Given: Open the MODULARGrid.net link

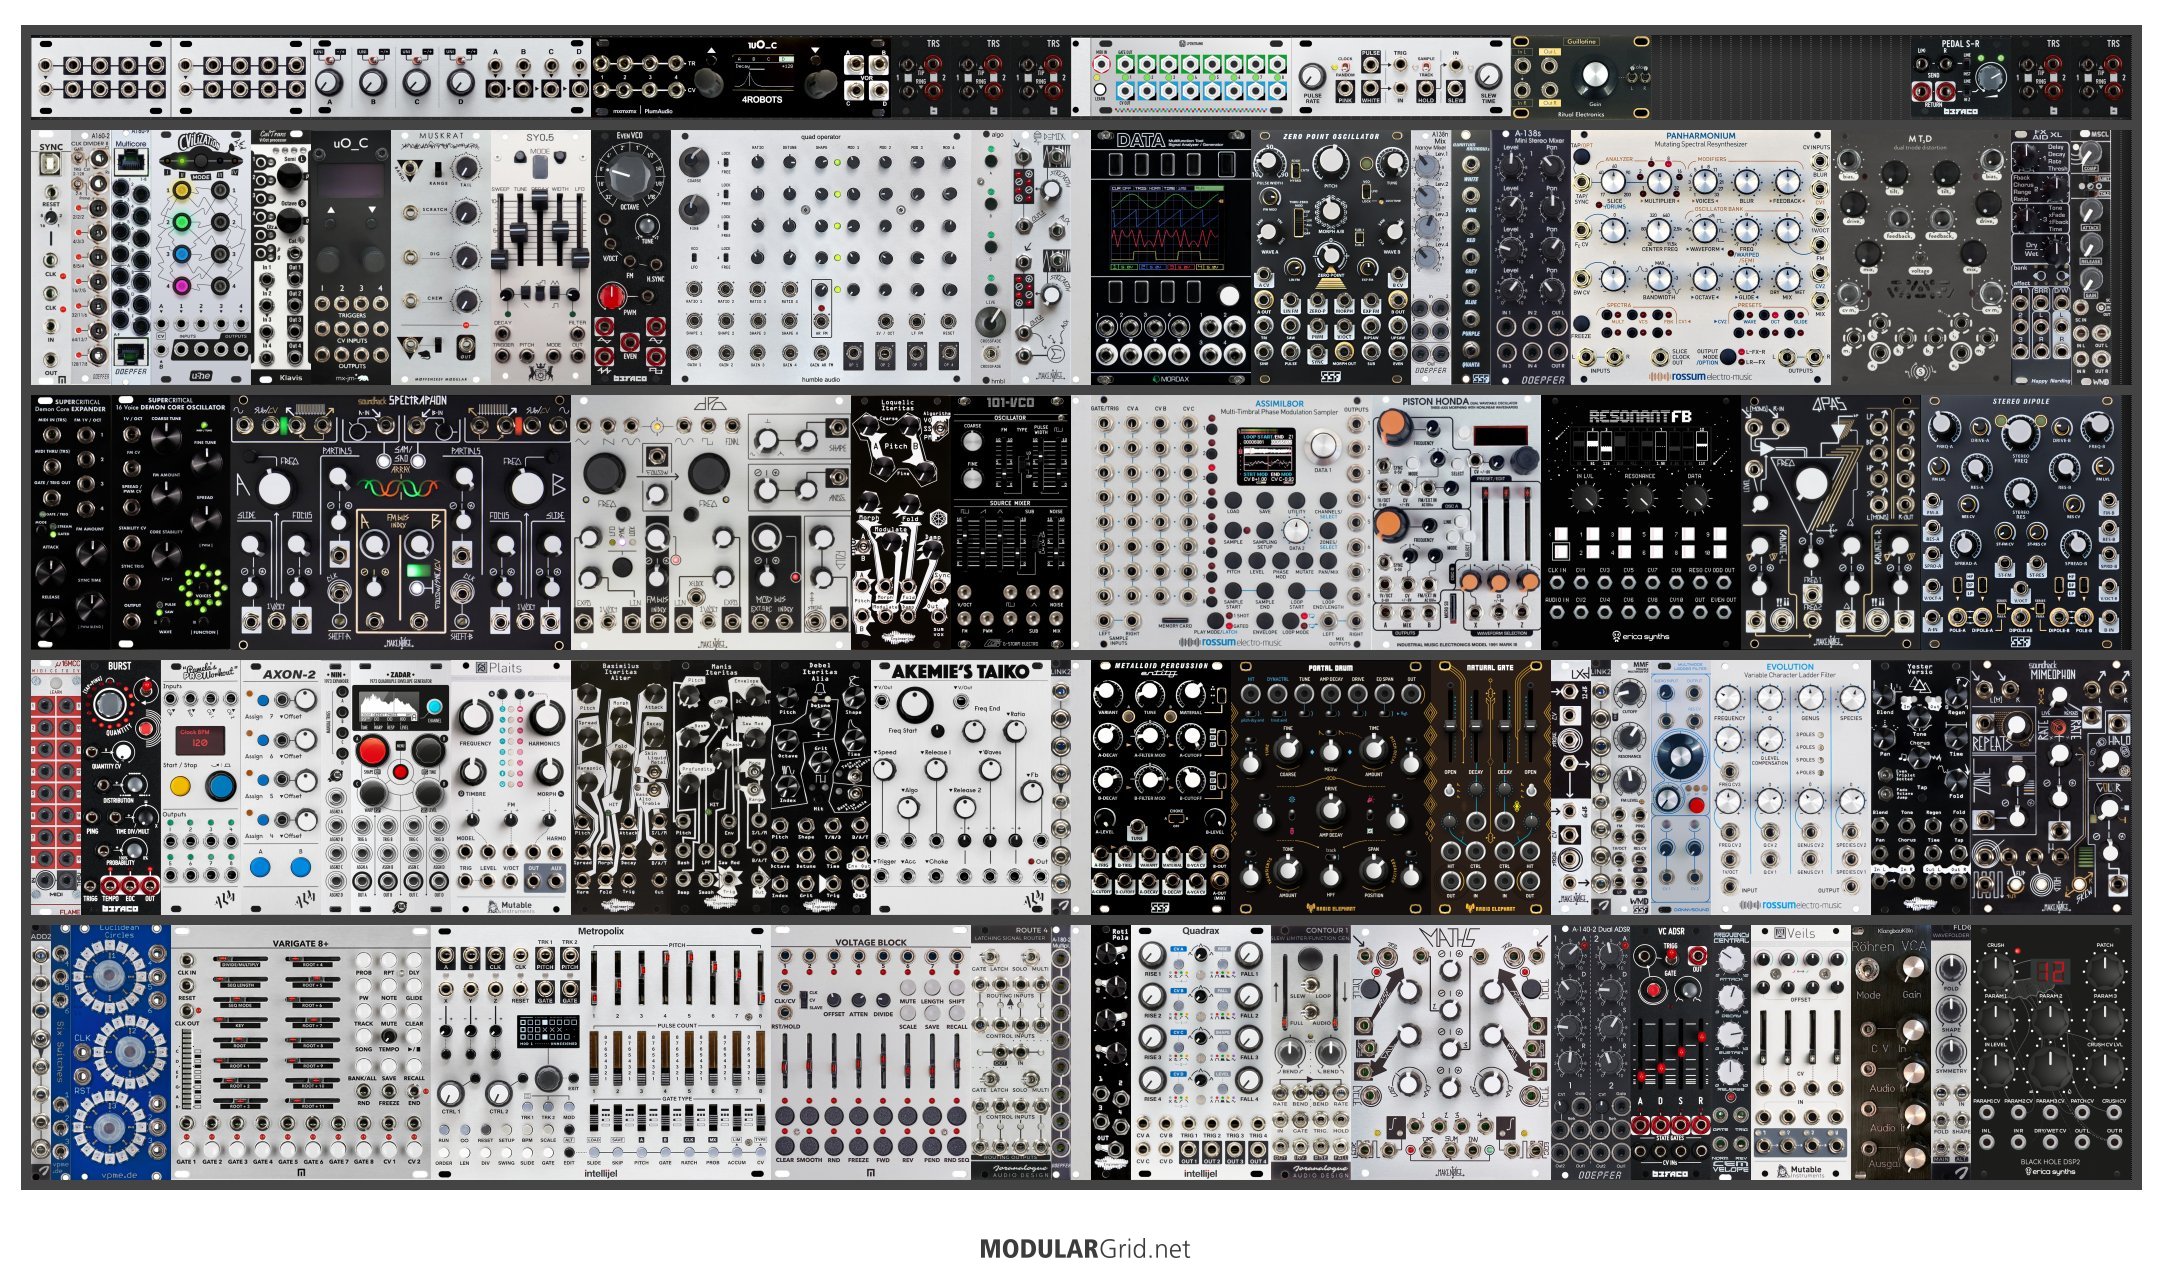Looking at the screenshot, I should [x=1085, y=1248].
